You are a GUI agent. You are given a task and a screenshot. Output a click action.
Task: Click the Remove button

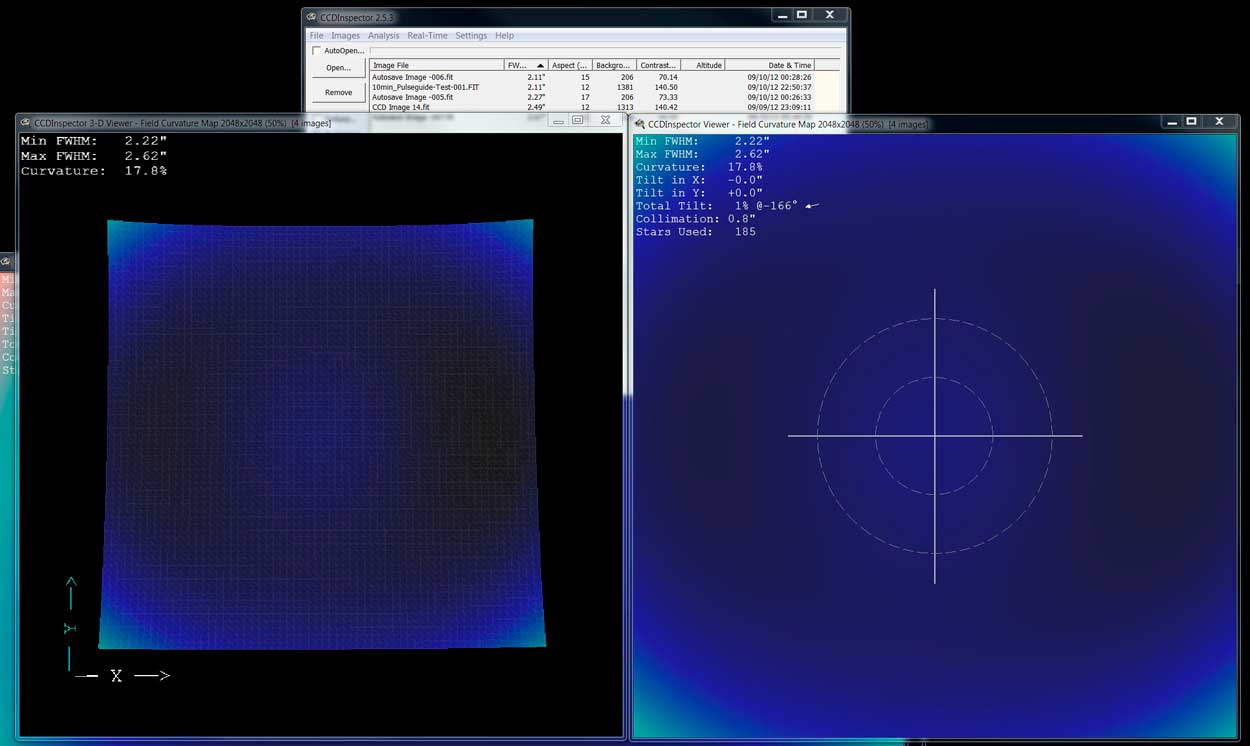click(x=338, y=92)
